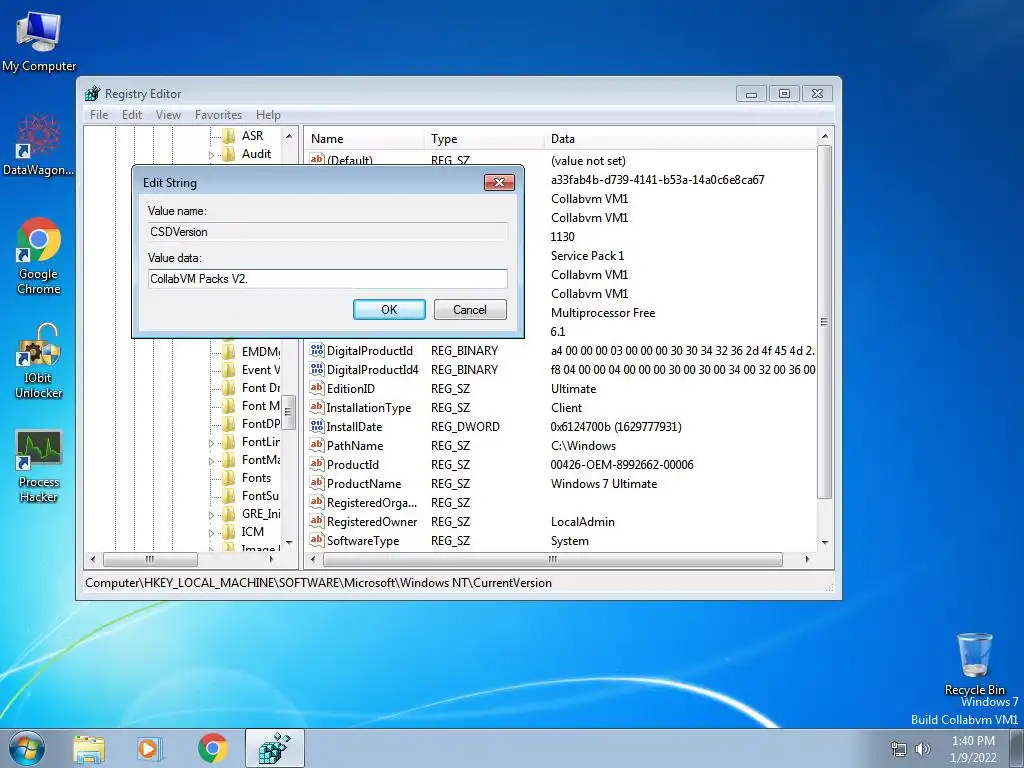Select the ProductId string value icon
This screenshot has height=768, width=1024.
(x=317, y=464)
